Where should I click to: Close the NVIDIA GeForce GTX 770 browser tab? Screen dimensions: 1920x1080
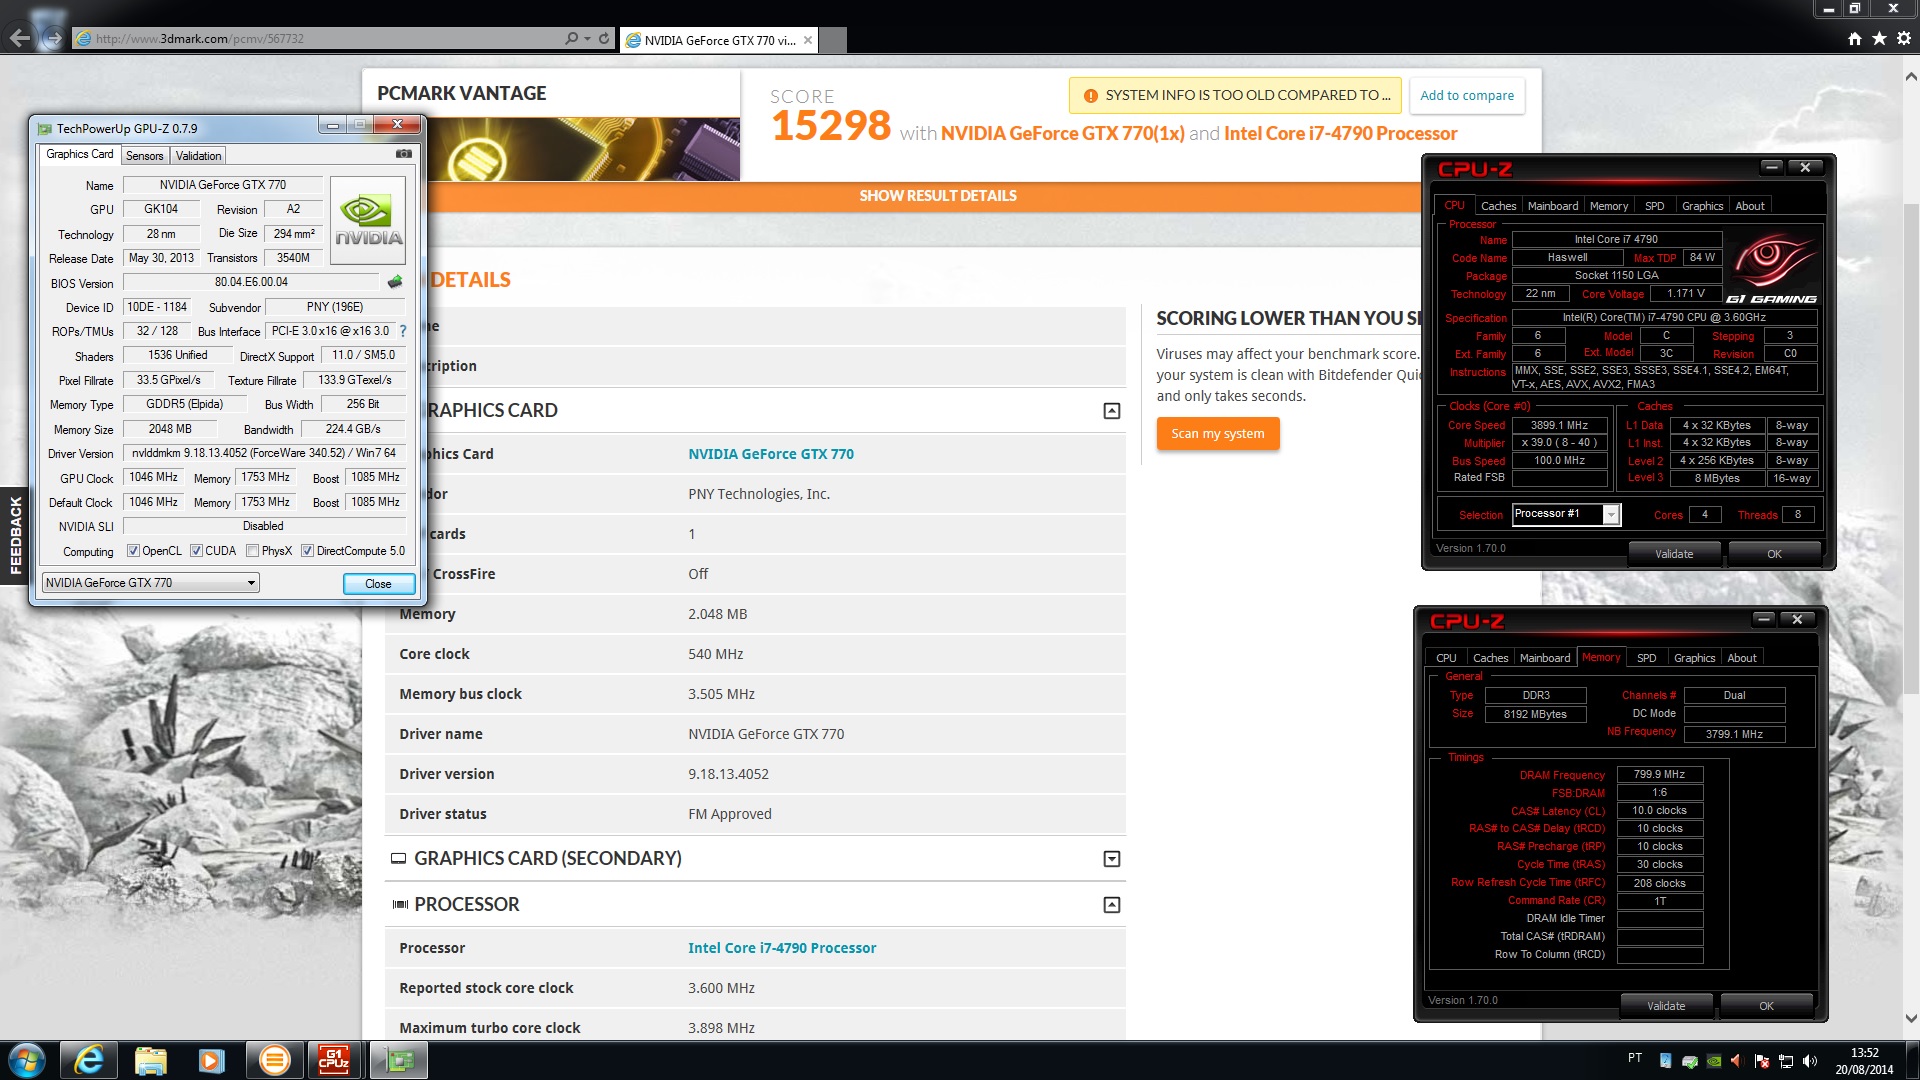tap(808, 40)
